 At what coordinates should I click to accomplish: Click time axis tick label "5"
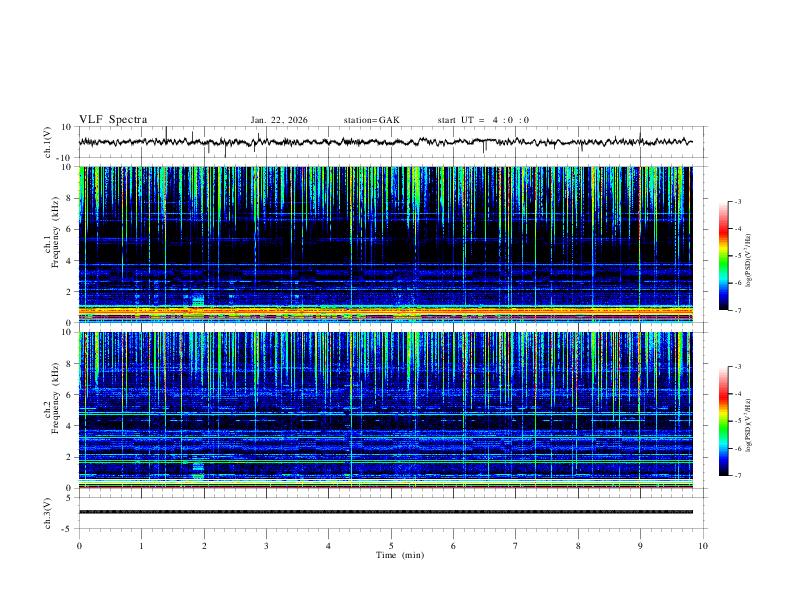391,546
